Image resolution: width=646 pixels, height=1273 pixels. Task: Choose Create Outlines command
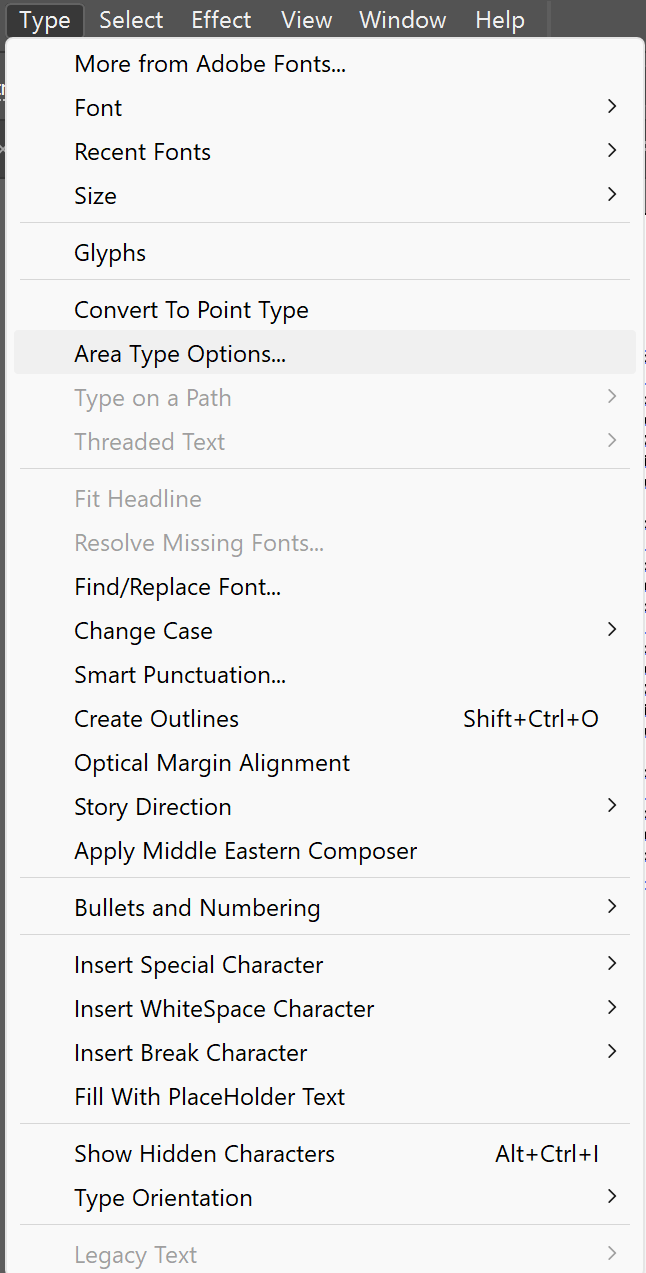click(156, 719)
